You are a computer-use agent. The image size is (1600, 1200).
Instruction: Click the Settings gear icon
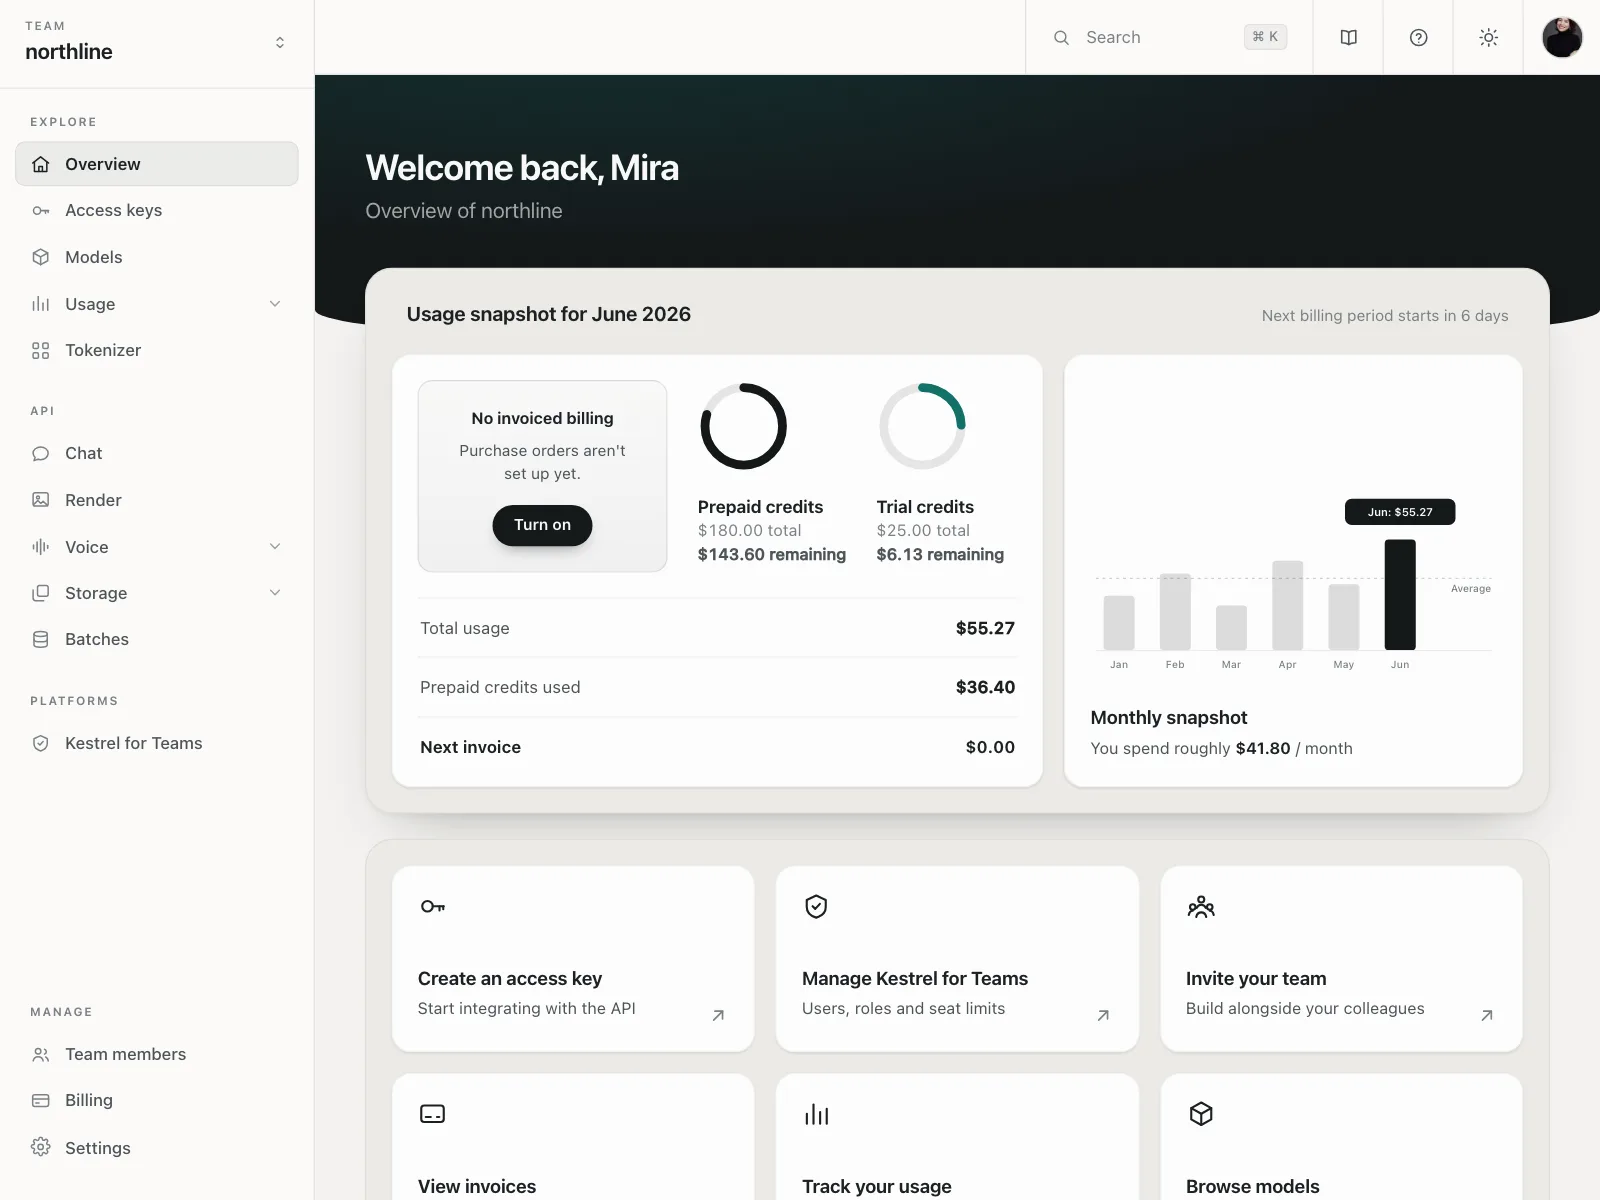41,1147
